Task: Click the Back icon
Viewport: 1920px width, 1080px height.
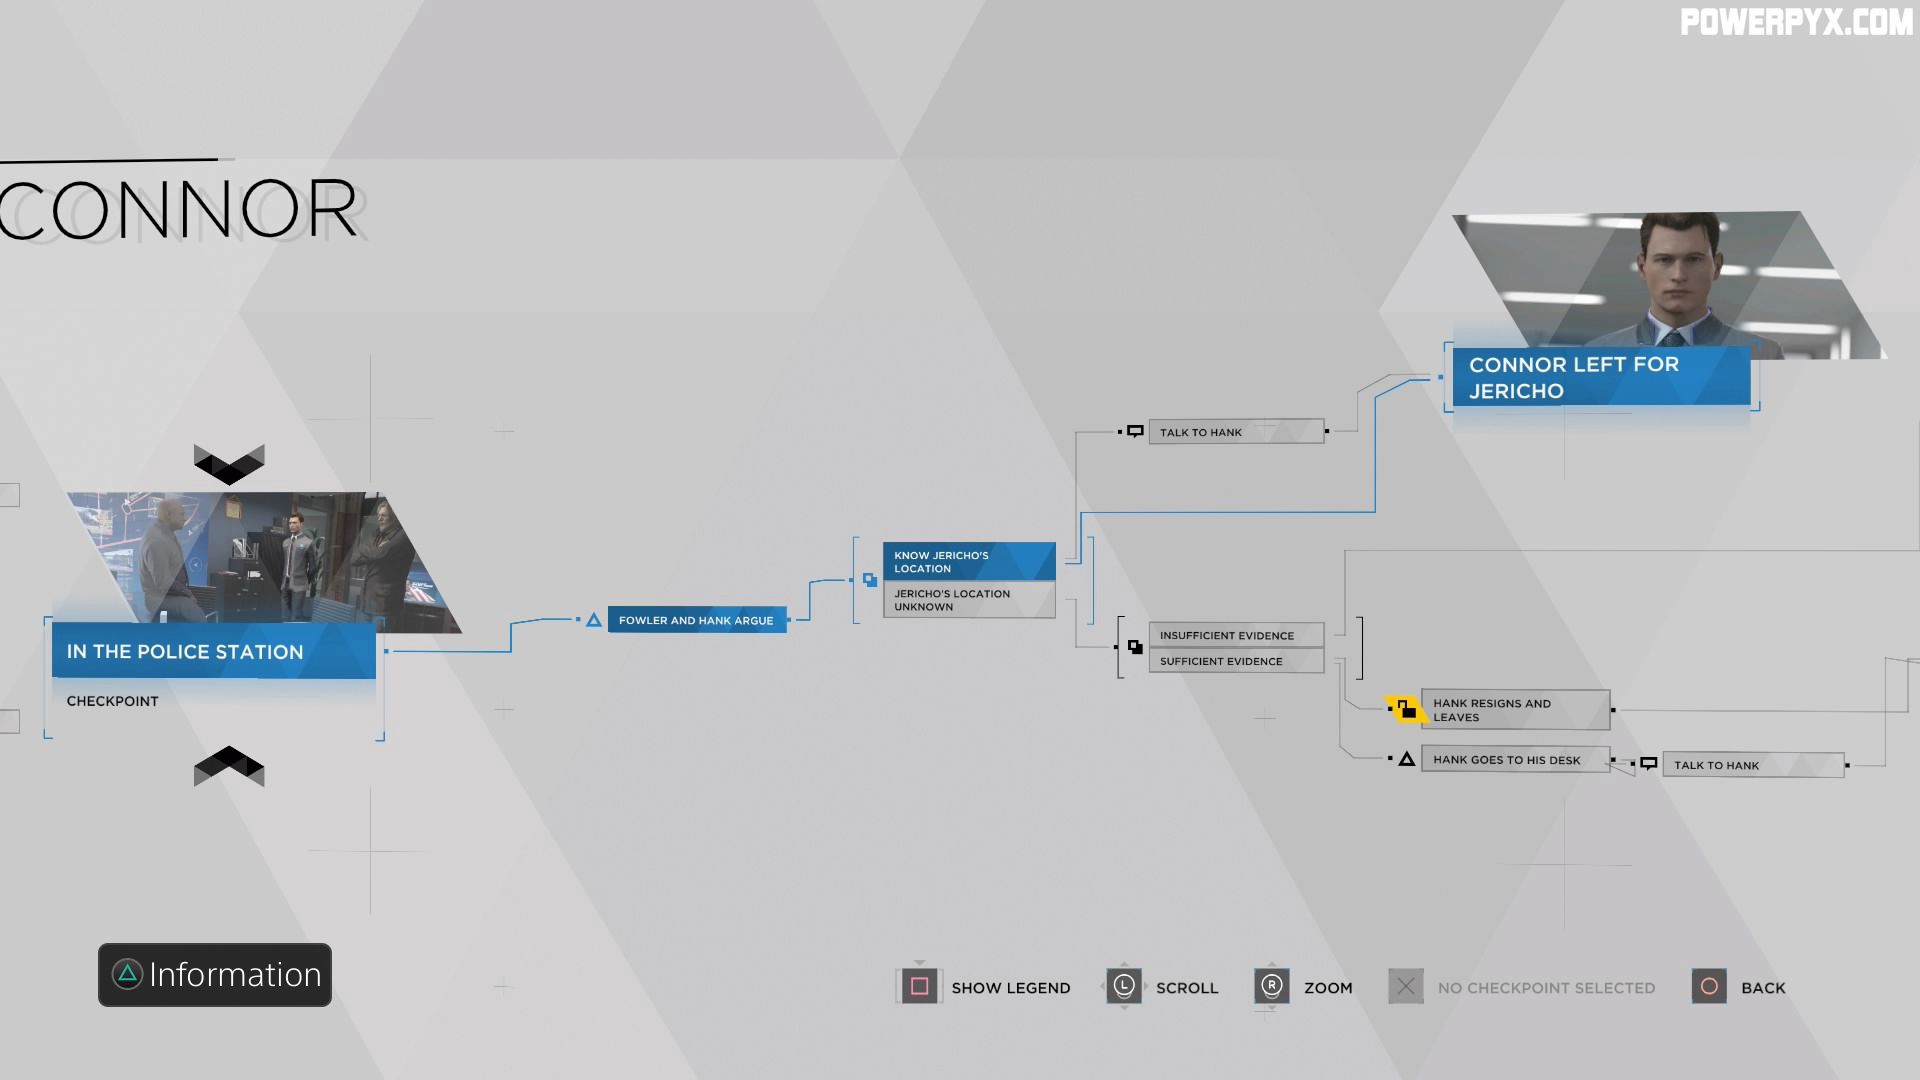Action: point(1712,986)
